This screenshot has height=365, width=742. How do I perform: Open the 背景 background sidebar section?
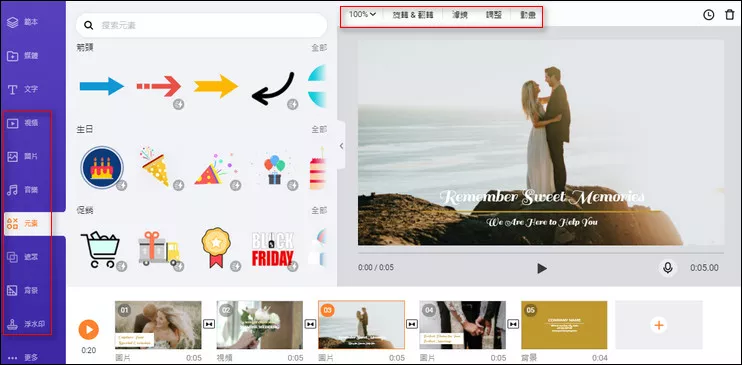click(x=23, y=291)
